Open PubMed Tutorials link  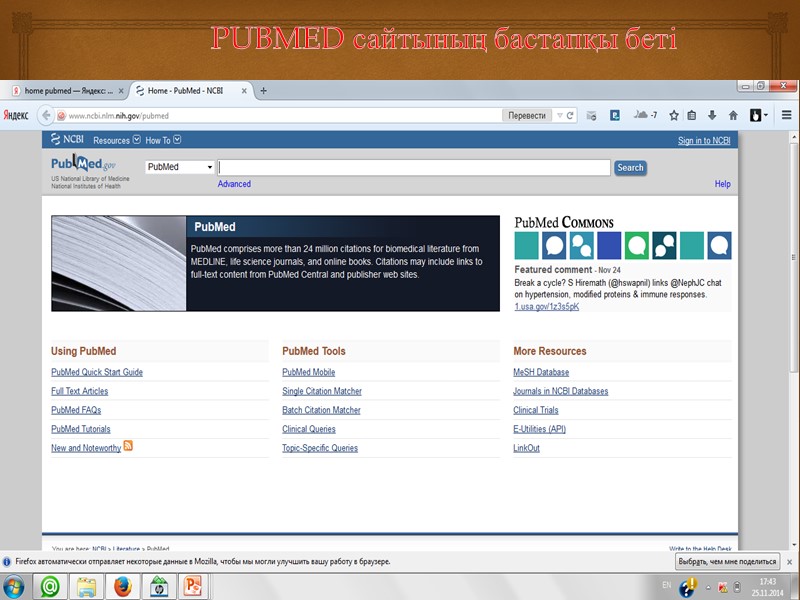point(81,429)
